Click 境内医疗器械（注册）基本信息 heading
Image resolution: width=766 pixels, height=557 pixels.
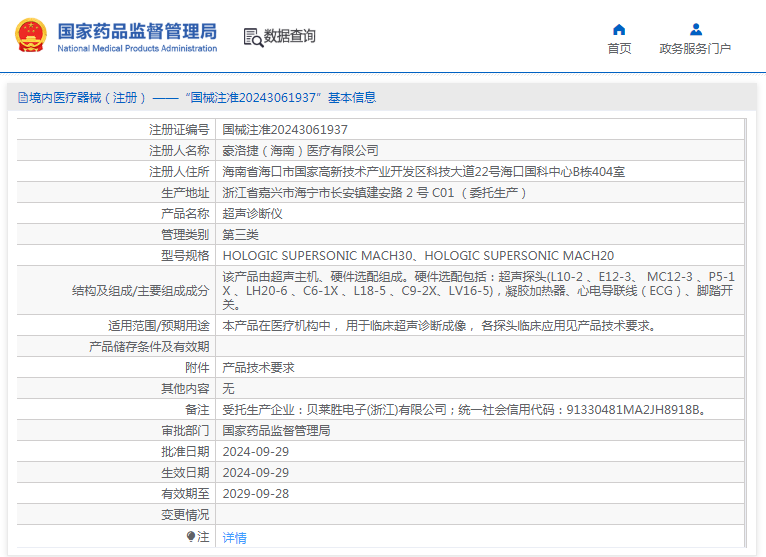tap(197, 98)
